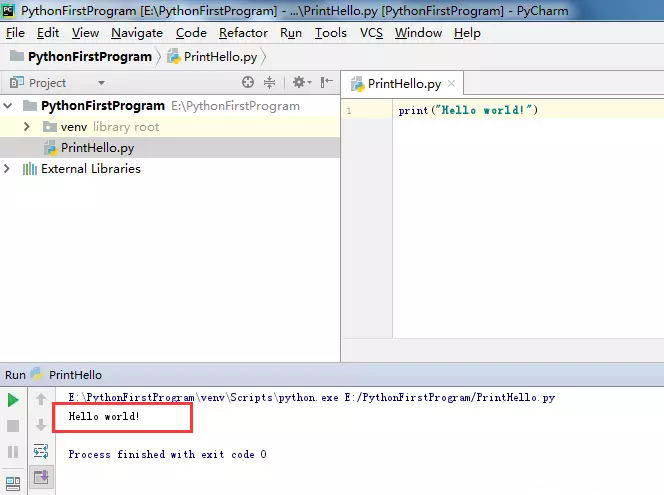The width and height of the screenshot is (664, 495).
Task: Open the VCS menu
Action: pyautogui.click(x=371, y=33)
